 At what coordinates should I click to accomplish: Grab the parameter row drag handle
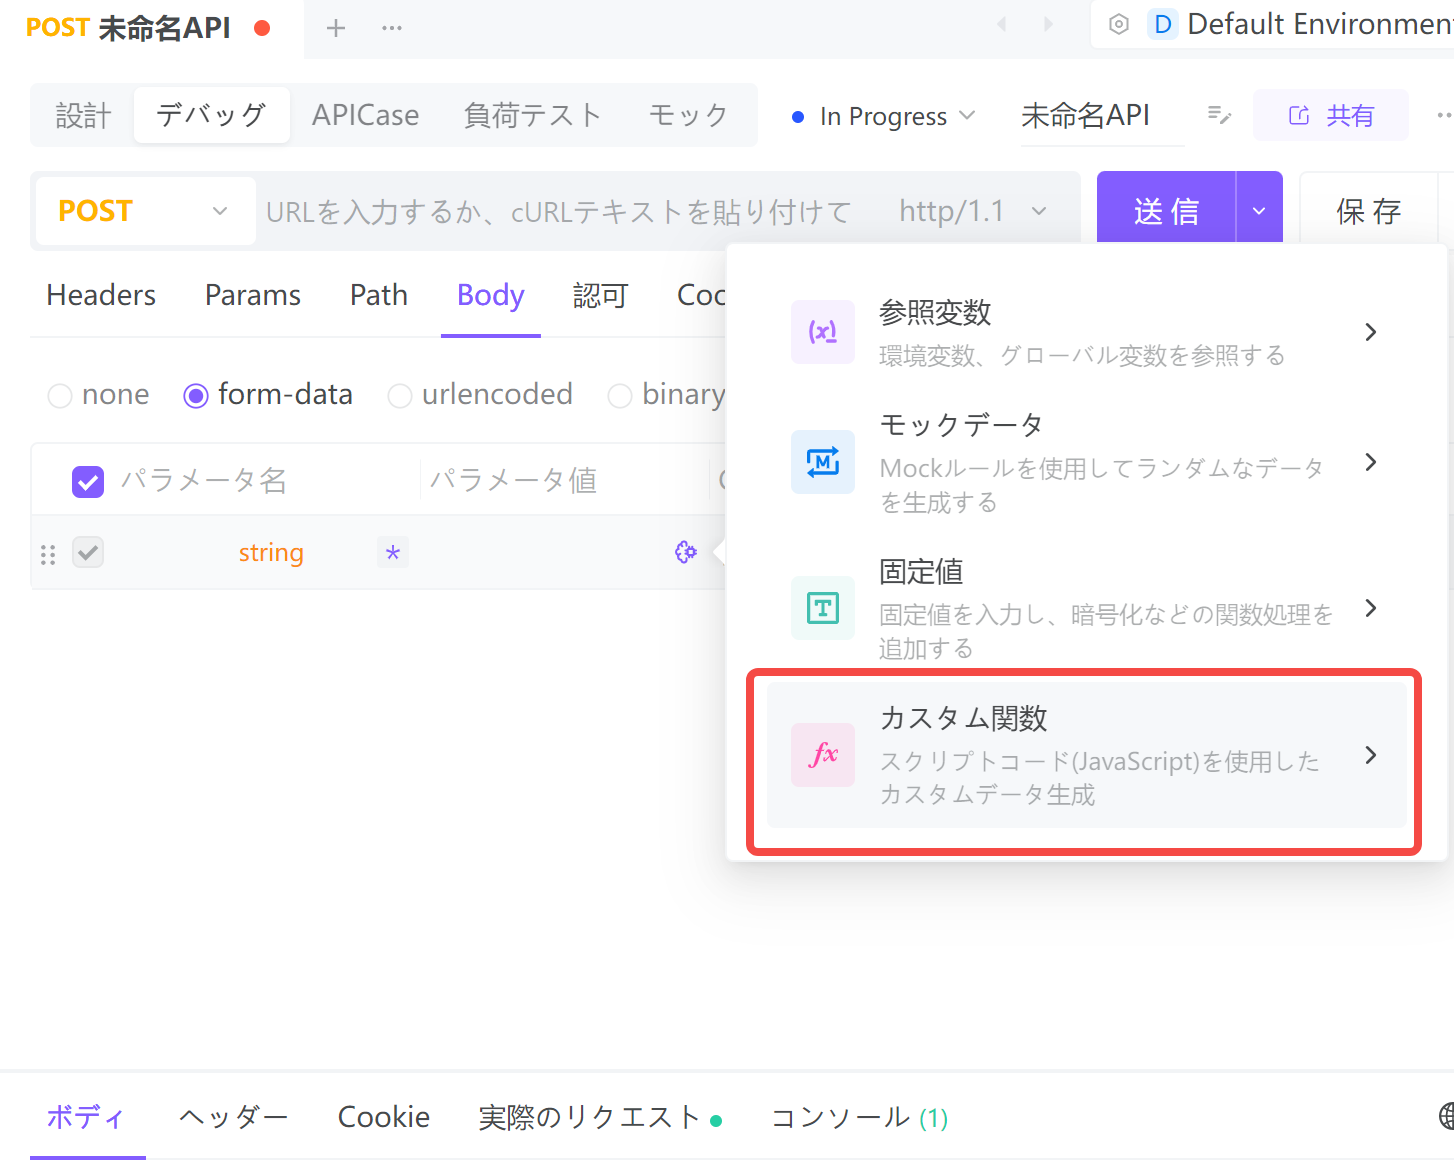click(47, 552)
